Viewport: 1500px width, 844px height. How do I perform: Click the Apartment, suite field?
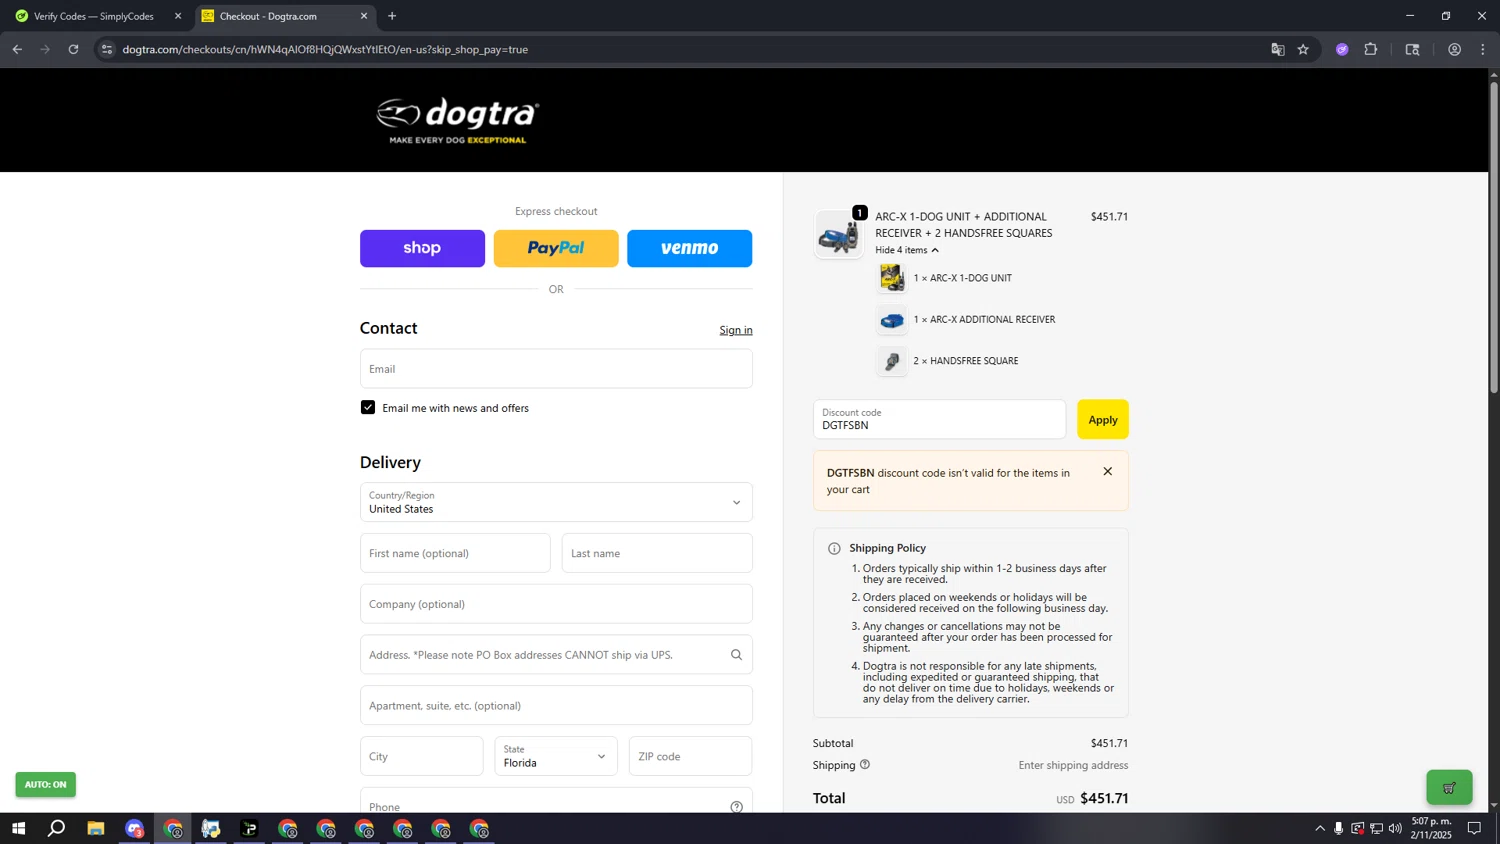556,705
